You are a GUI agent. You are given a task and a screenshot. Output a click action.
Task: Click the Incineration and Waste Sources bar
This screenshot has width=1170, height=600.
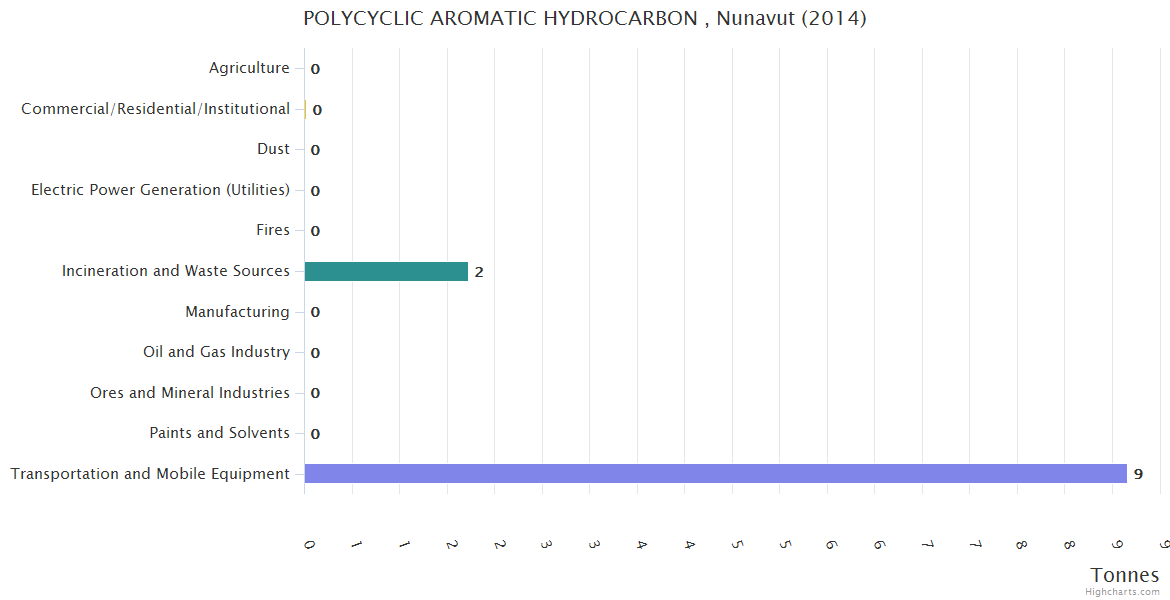click(x=386, y=271)
